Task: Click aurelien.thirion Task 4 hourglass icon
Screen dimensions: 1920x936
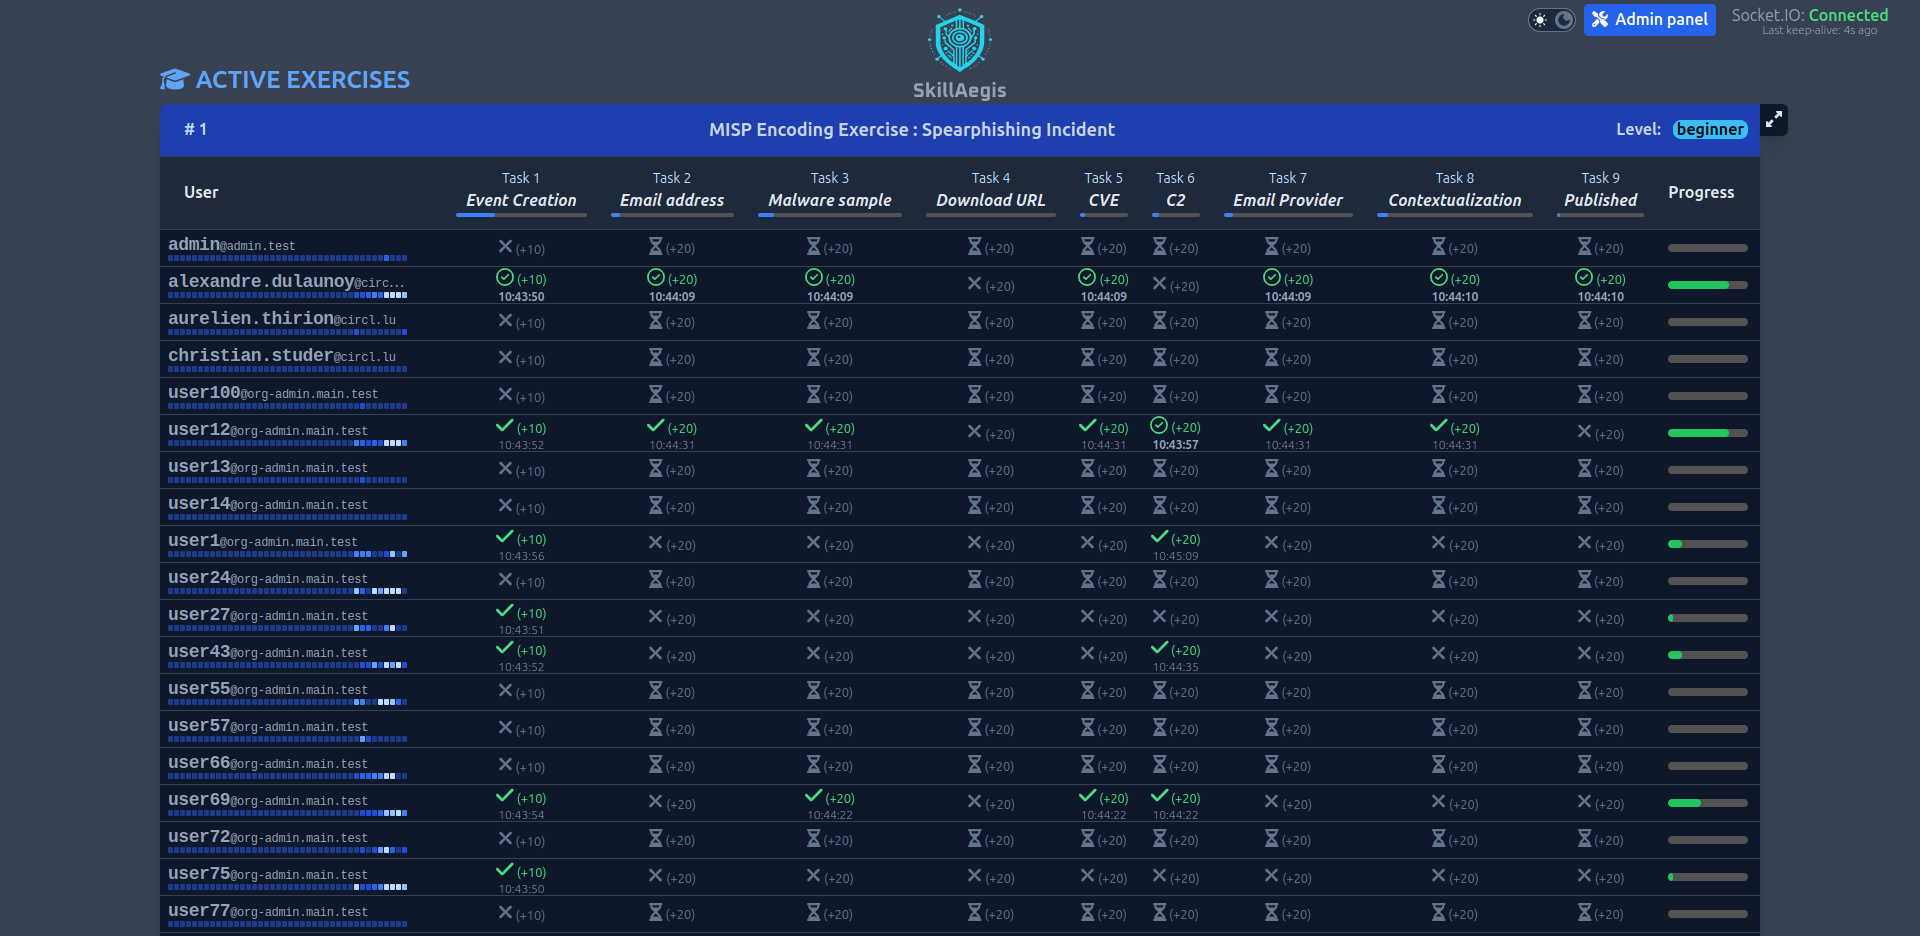Action: point(975,320)
